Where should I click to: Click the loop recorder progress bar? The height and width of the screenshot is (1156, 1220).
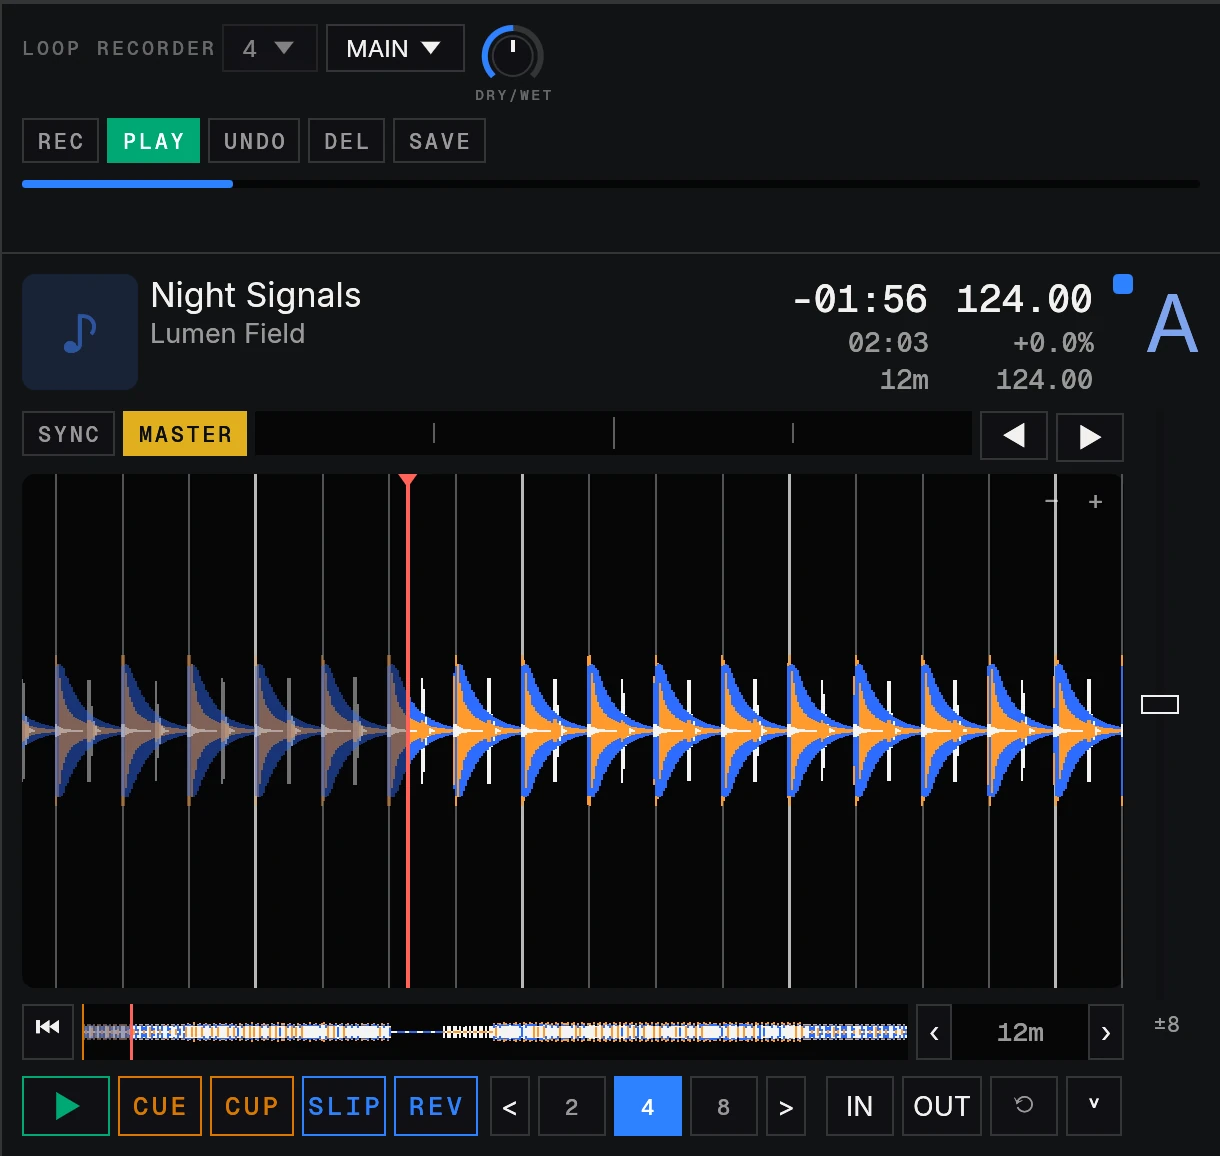(611, 184)
